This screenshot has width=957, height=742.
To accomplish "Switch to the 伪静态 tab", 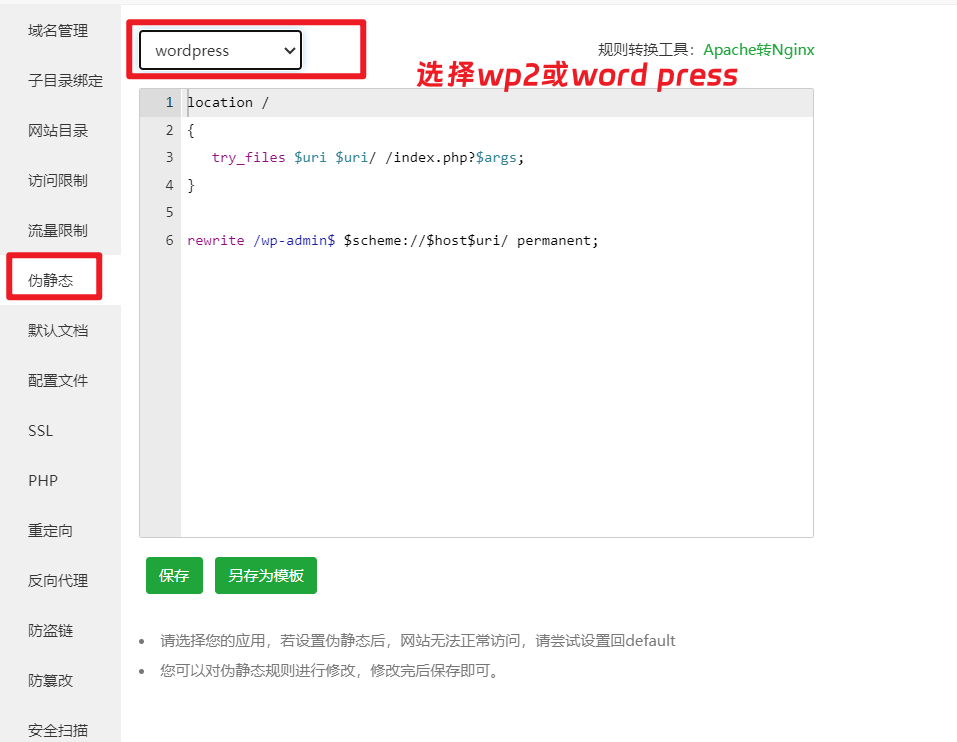I will coord(51,281).
